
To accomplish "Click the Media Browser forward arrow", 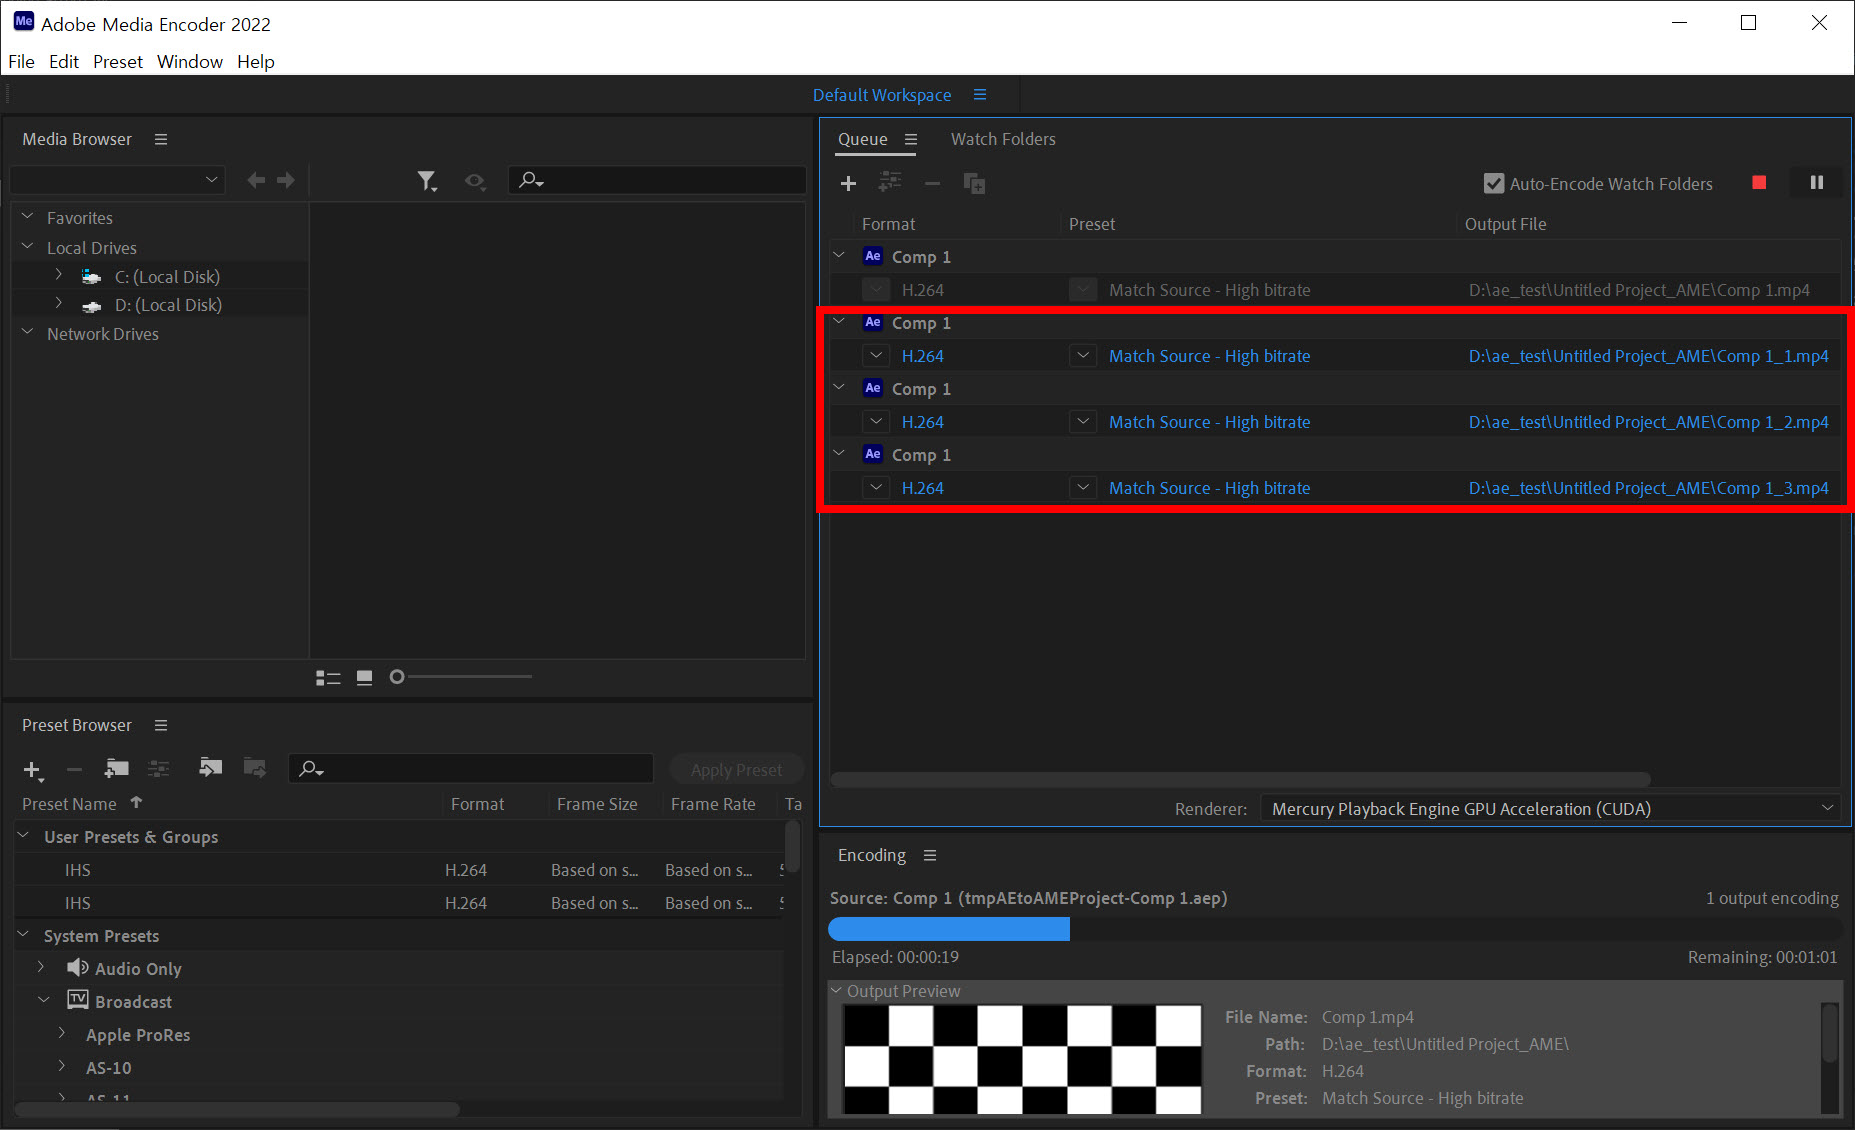I will [x=286, y=180].
